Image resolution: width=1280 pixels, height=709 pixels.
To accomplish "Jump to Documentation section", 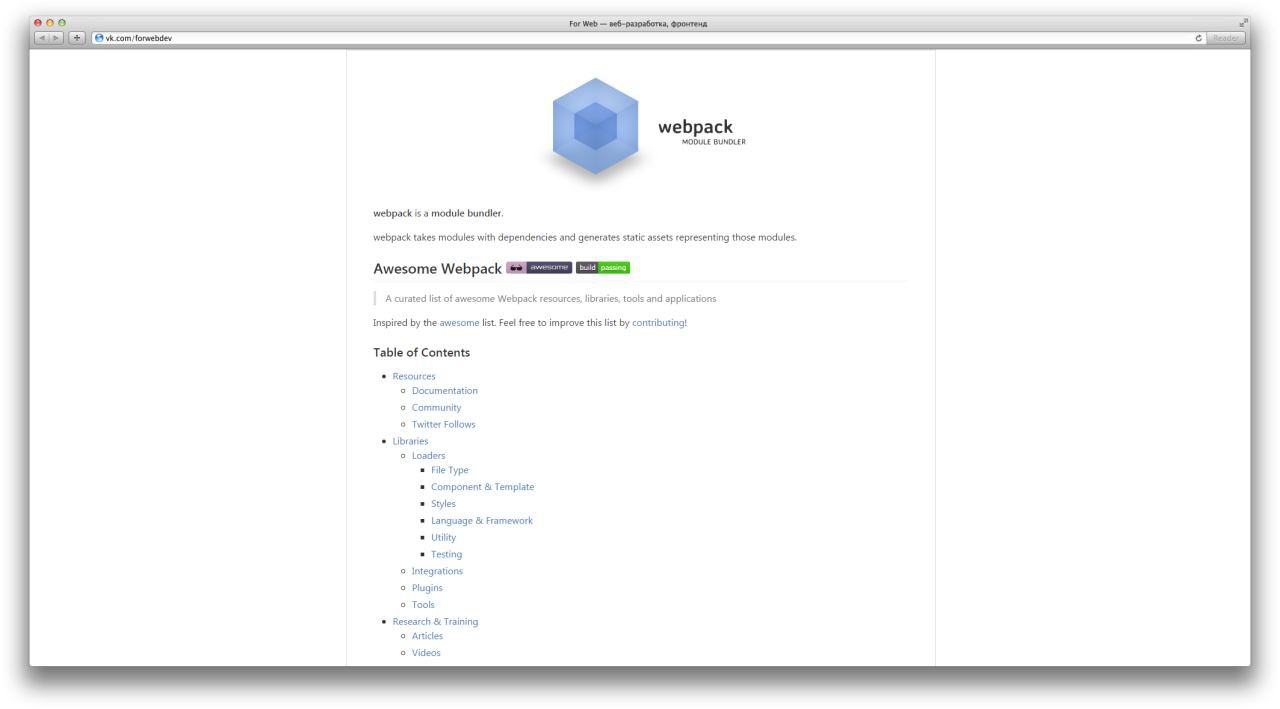I will tap(445, 391).
